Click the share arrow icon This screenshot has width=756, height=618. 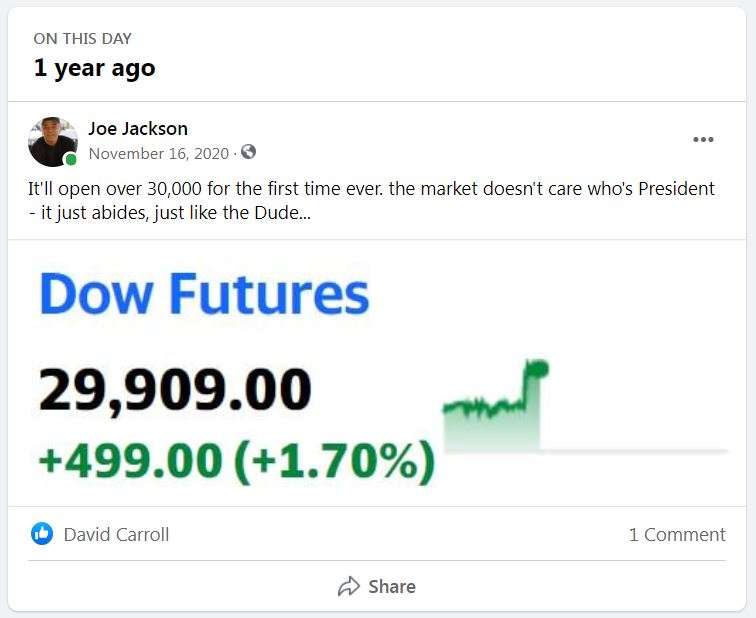(349, 586)
